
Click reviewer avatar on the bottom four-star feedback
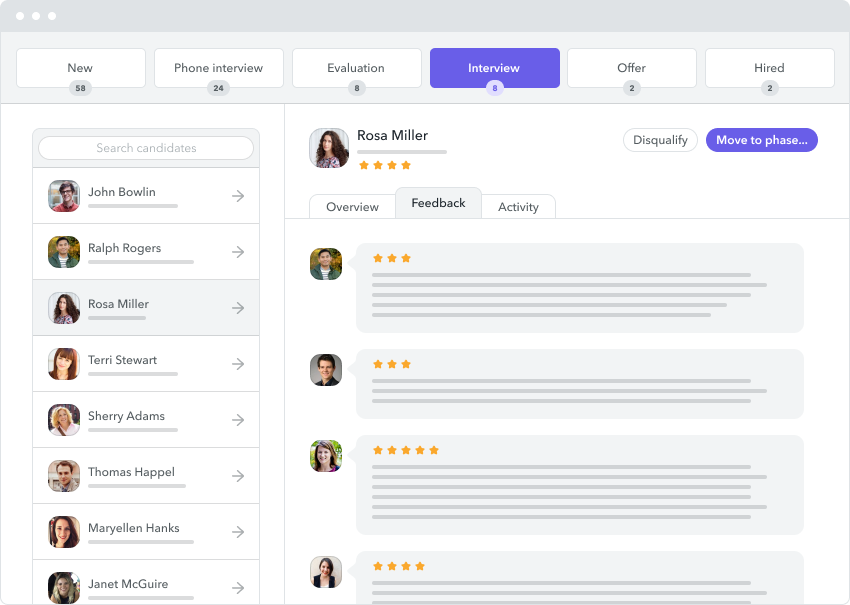coord(326,572)
